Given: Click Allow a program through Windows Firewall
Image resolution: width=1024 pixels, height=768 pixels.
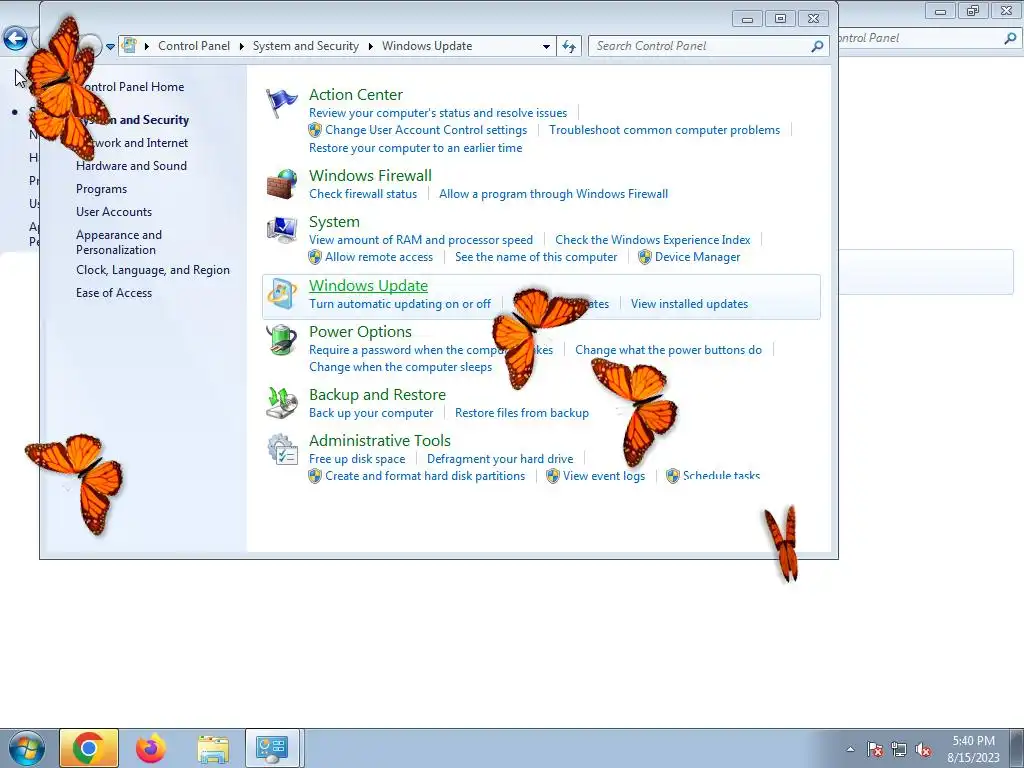Looking at the screenshot, I should (x=553, y=193).
